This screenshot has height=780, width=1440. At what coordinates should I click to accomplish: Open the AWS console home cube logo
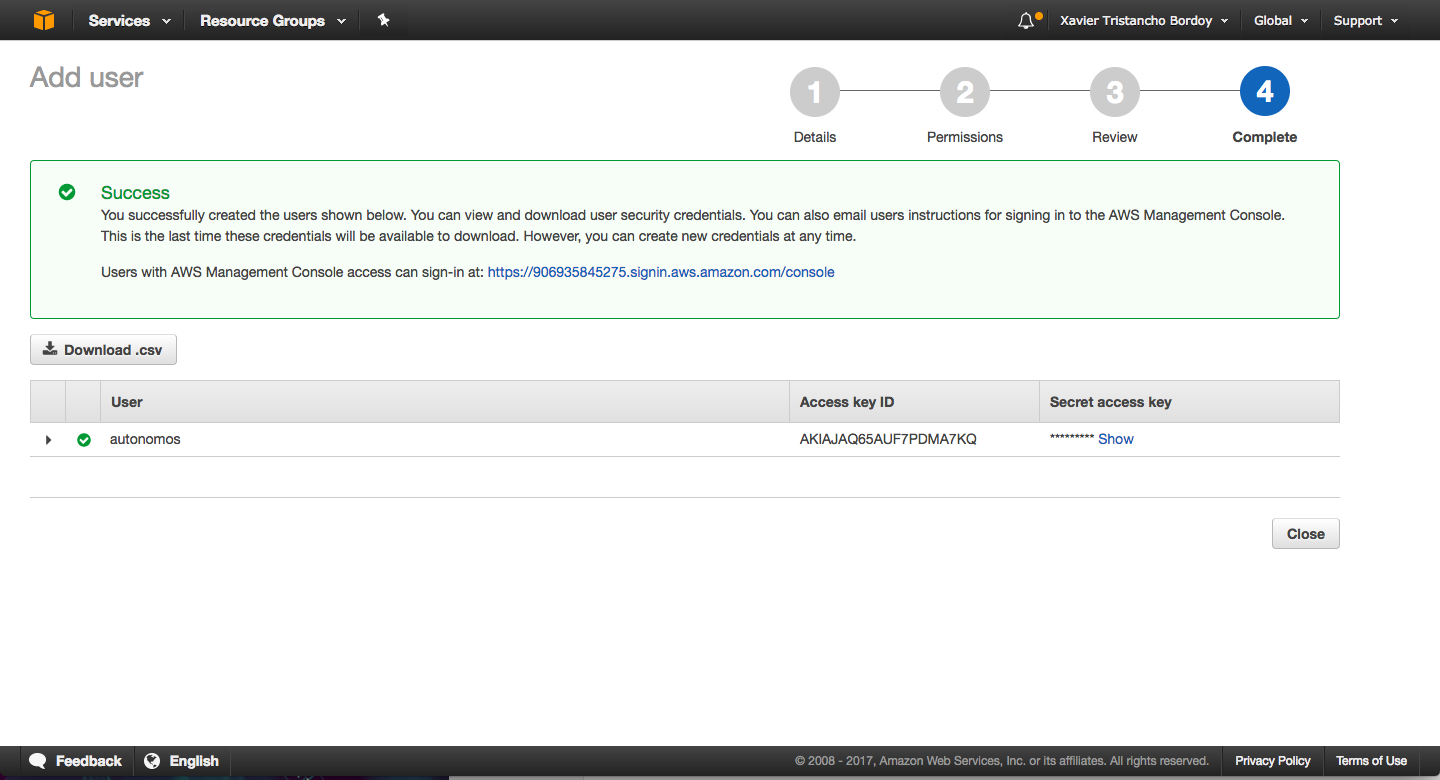(x=44, y=20)
